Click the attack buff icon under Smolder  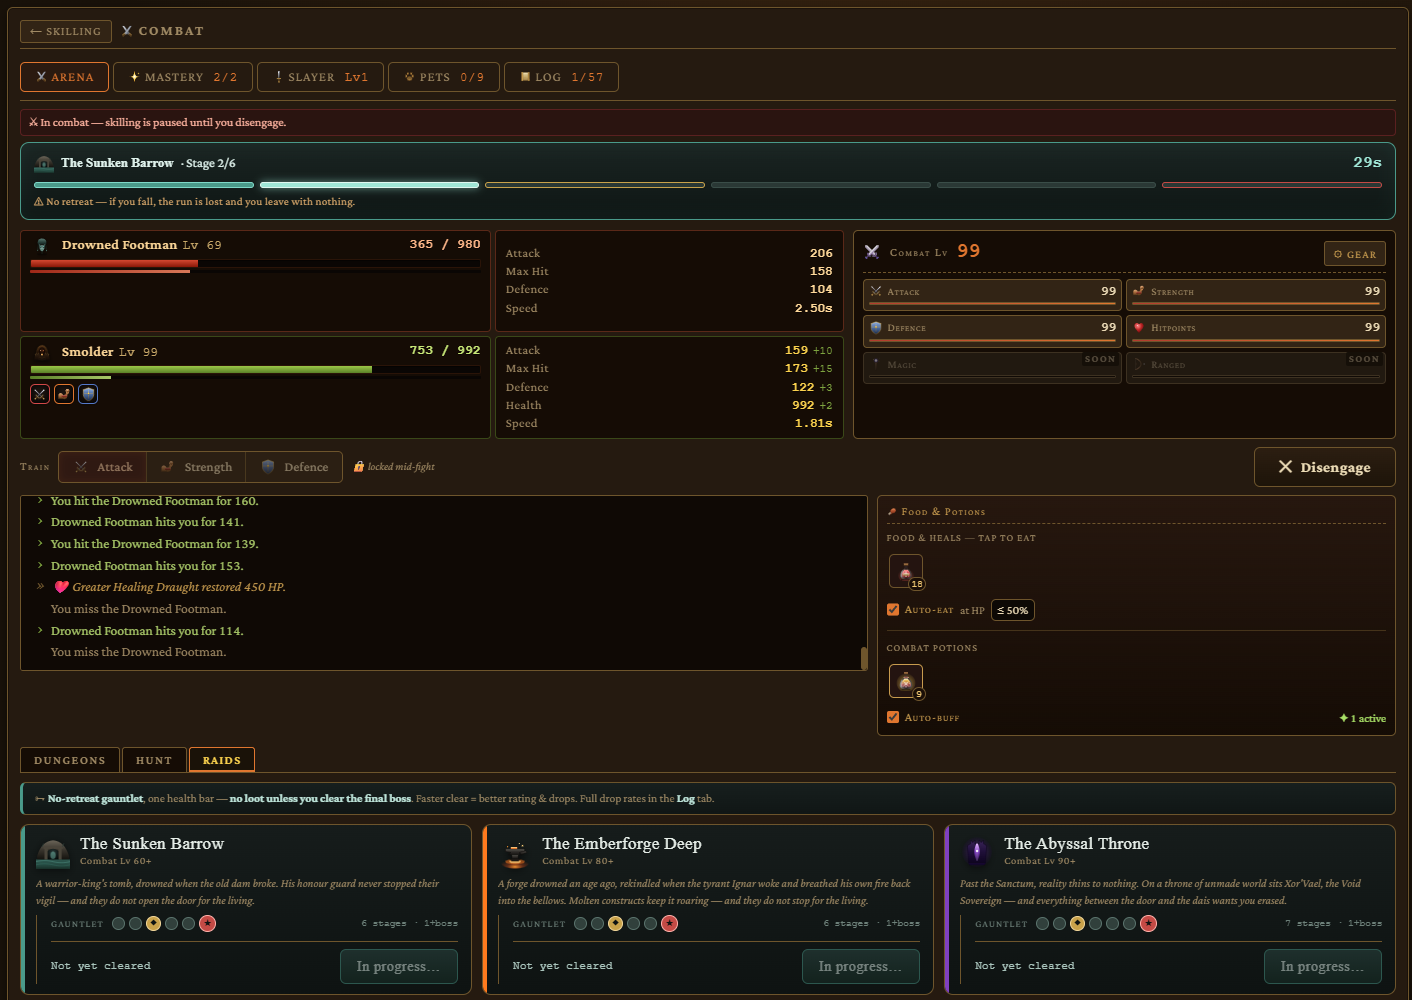[40, 394]
